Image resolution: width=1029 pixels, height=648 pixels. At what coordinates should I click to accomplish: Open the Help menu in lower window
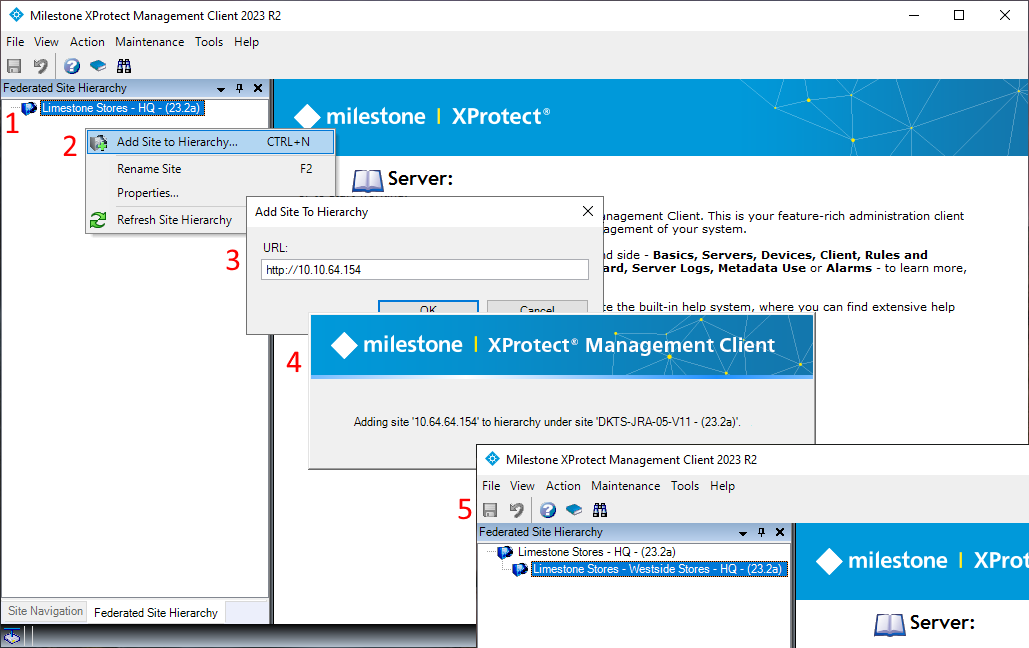tap(723, 486)
